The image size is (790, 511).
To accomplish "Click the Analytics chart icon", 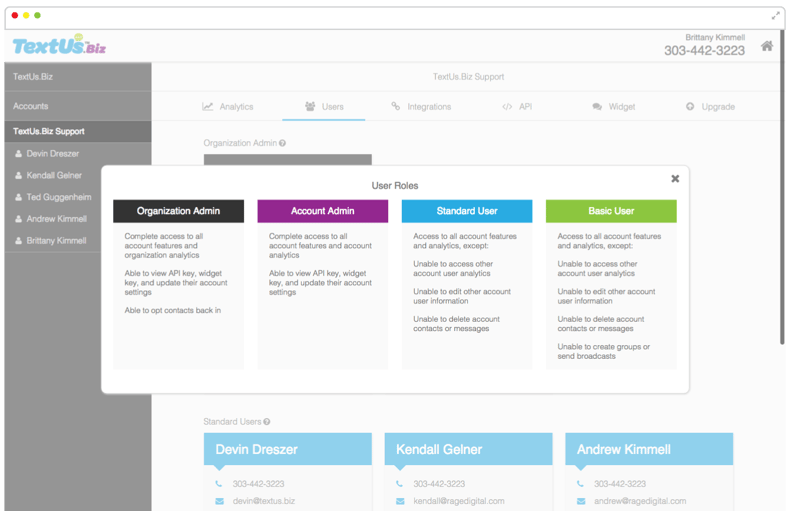I will (208, 106).
